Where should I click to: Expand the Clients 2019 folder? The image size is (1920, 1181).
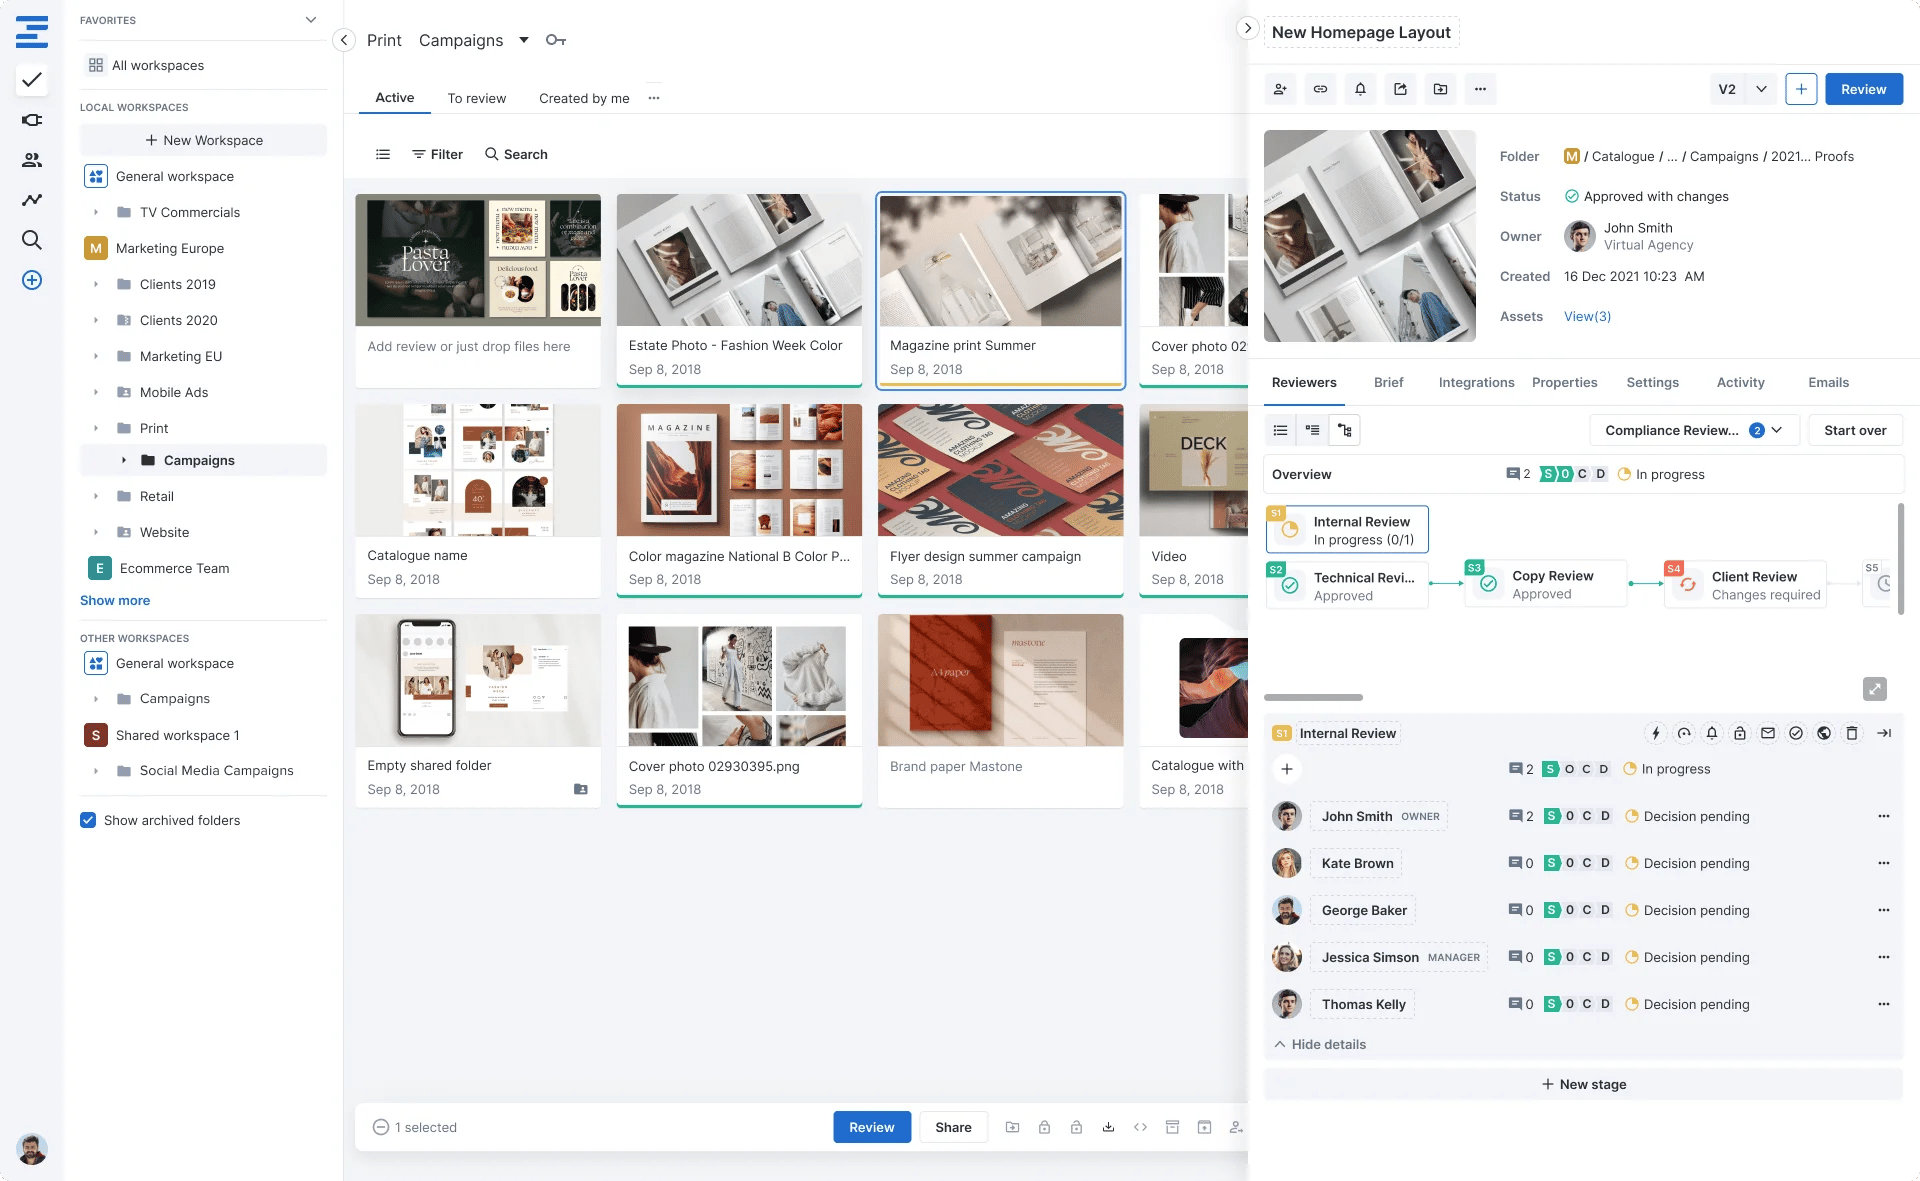(x=96, y=284)
